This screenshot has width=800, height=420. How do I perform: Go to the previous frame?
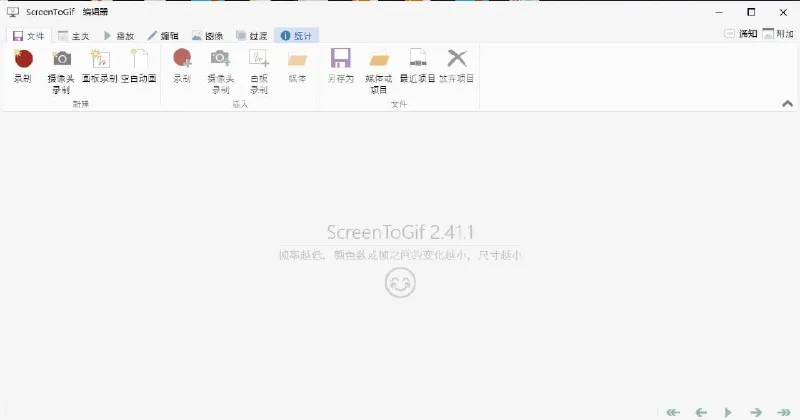click(x=701, y=412)
